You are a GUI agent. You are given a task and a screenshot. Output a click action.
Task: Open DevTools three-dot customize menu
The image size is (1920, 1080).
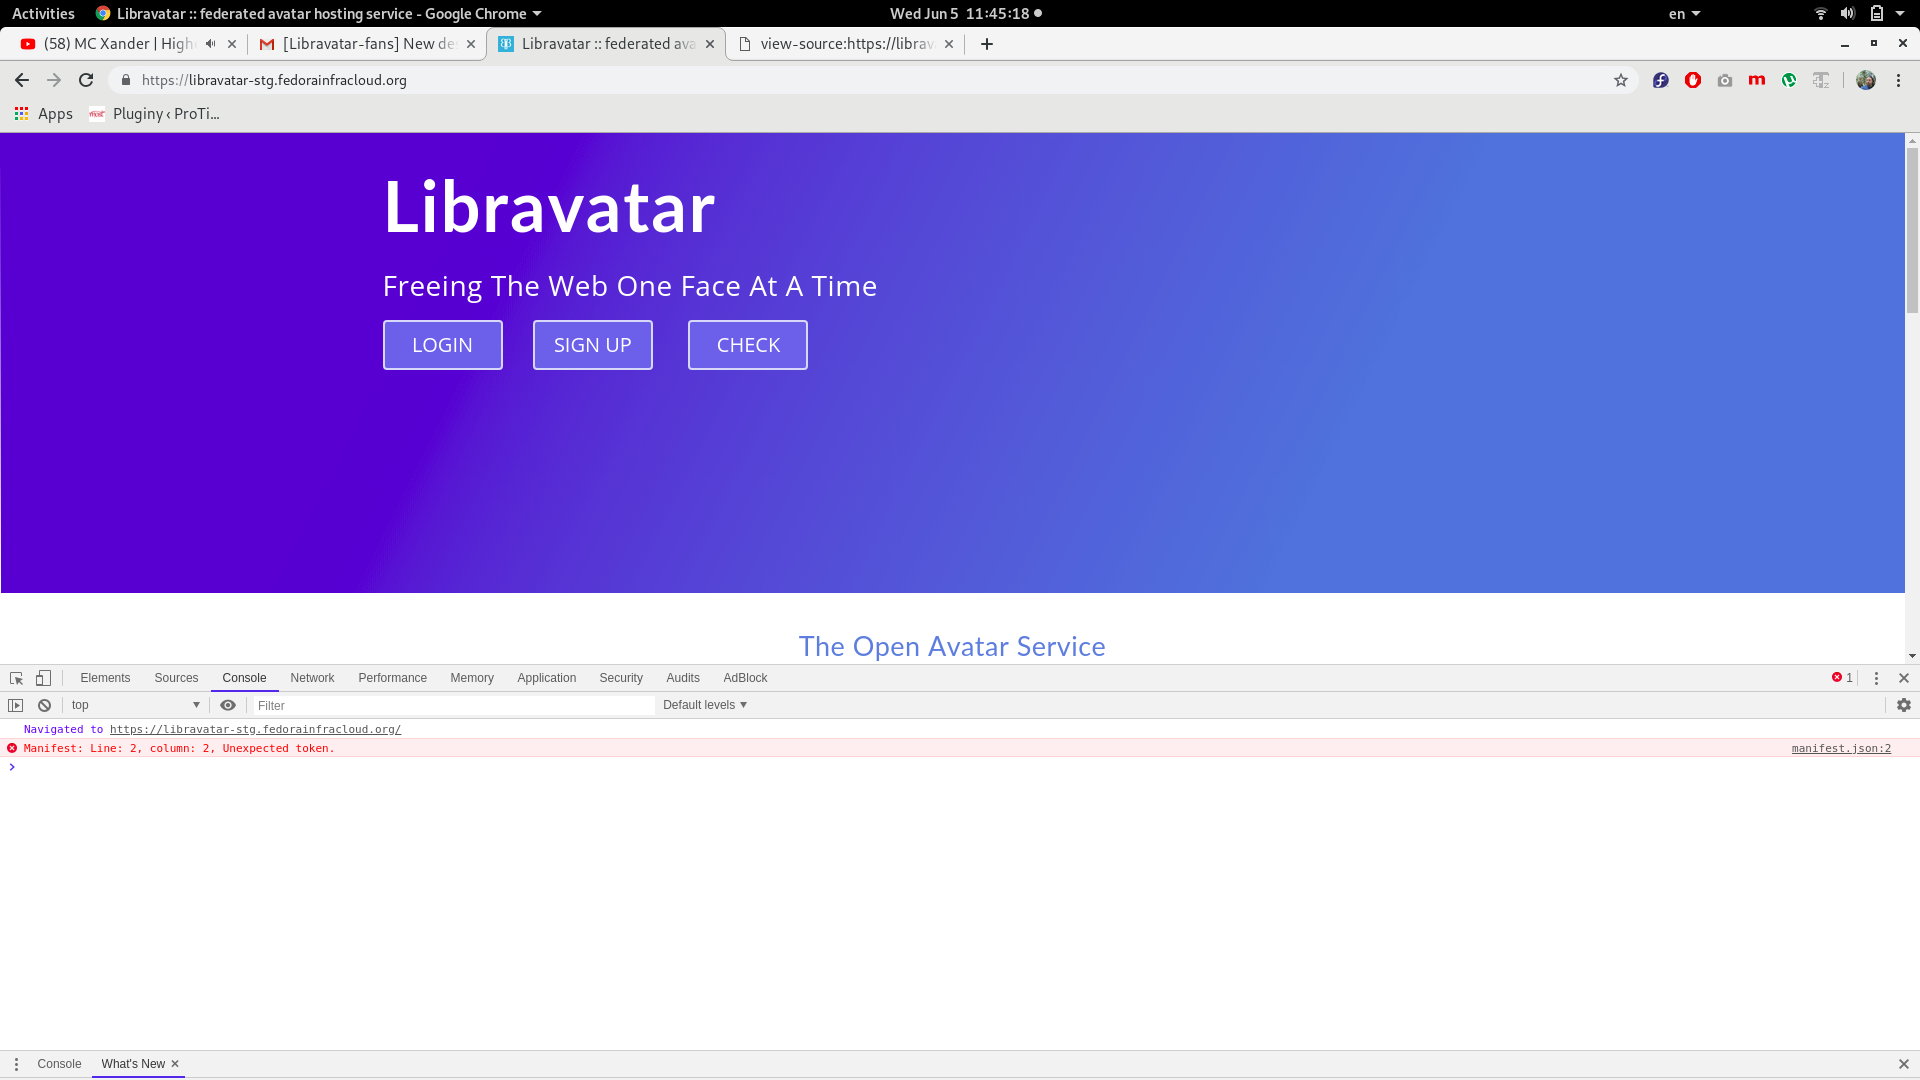(x=1876, y=678)
